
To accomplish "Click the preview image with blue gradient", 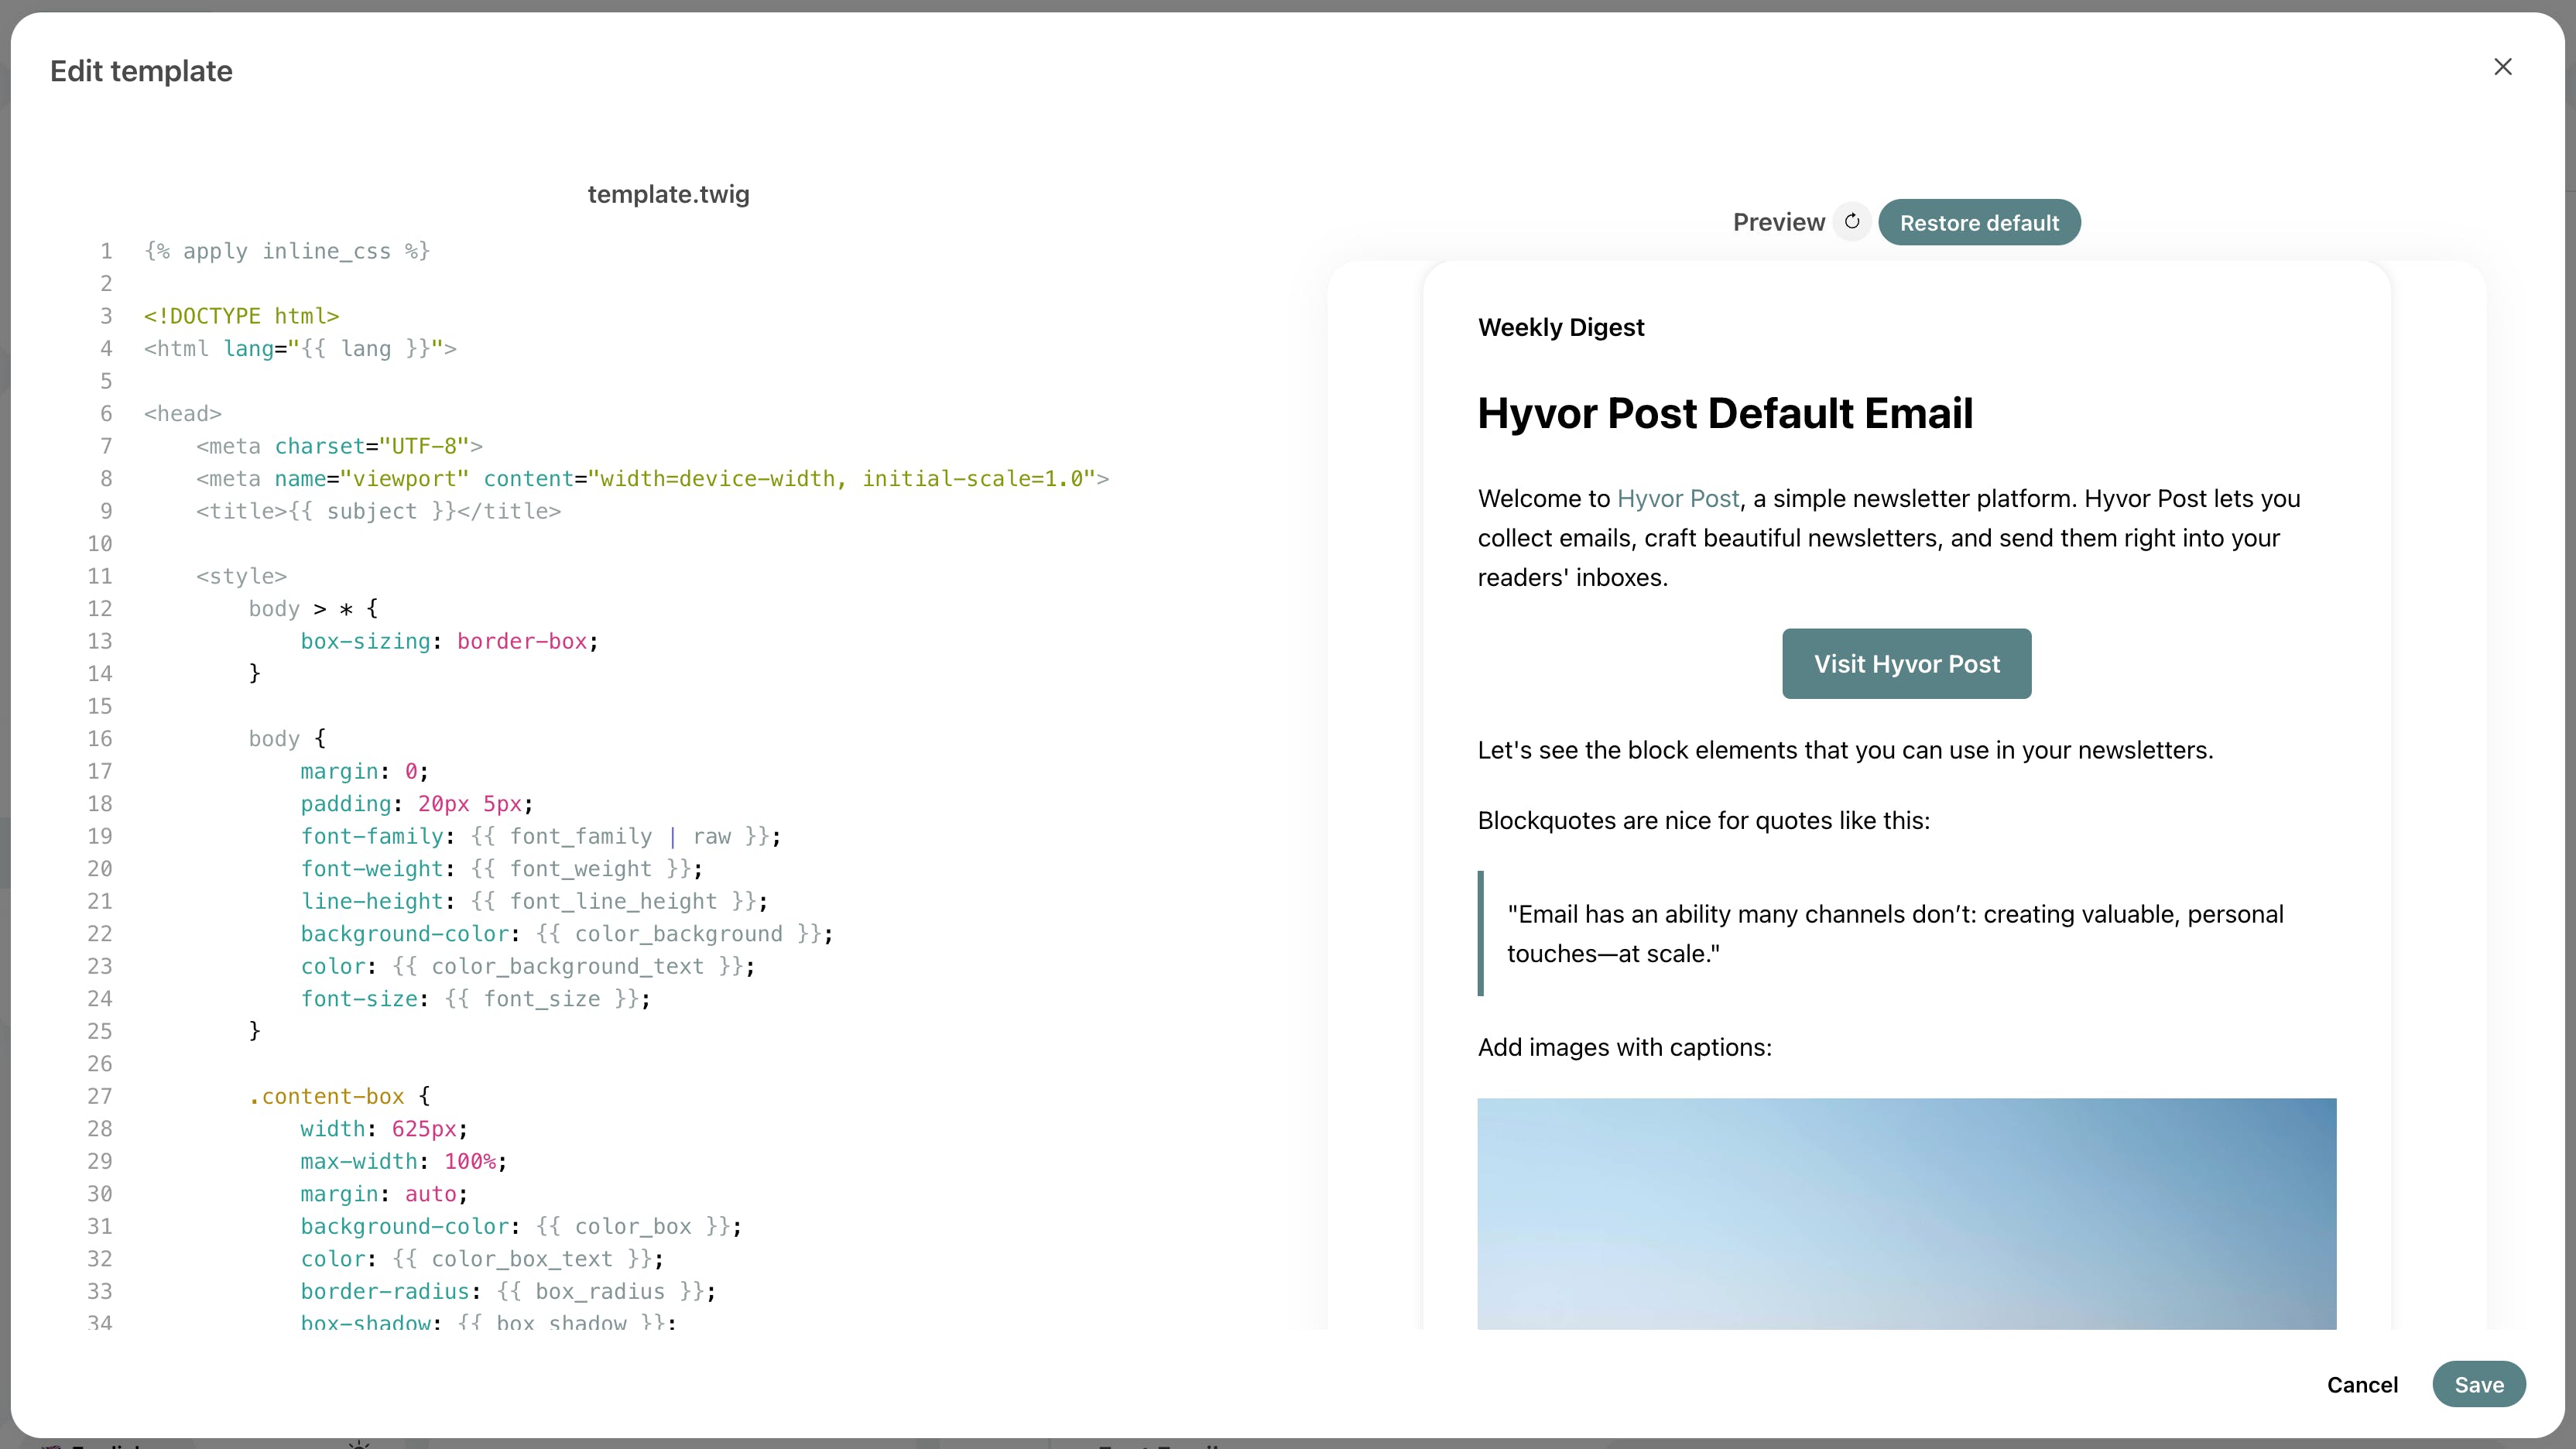I will [x=1905, y=1213].
